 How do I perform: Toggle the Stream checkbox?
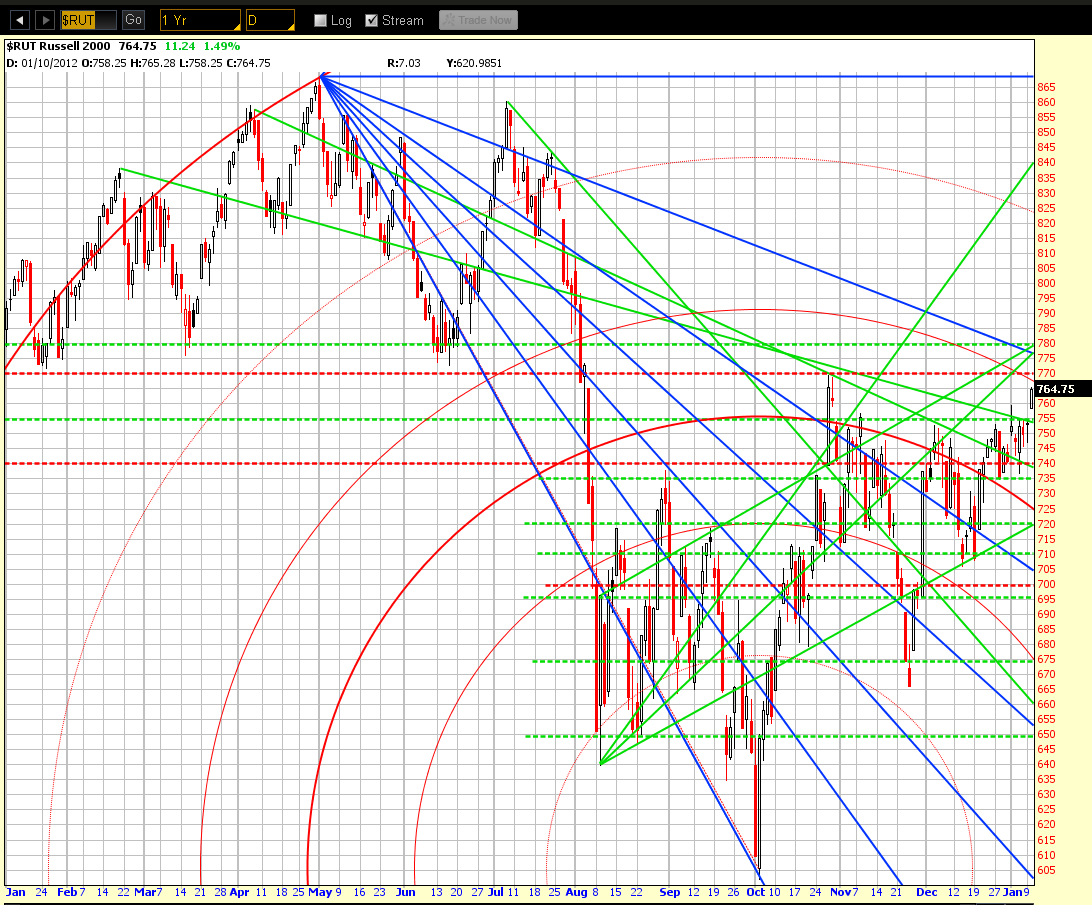point(372,21)
